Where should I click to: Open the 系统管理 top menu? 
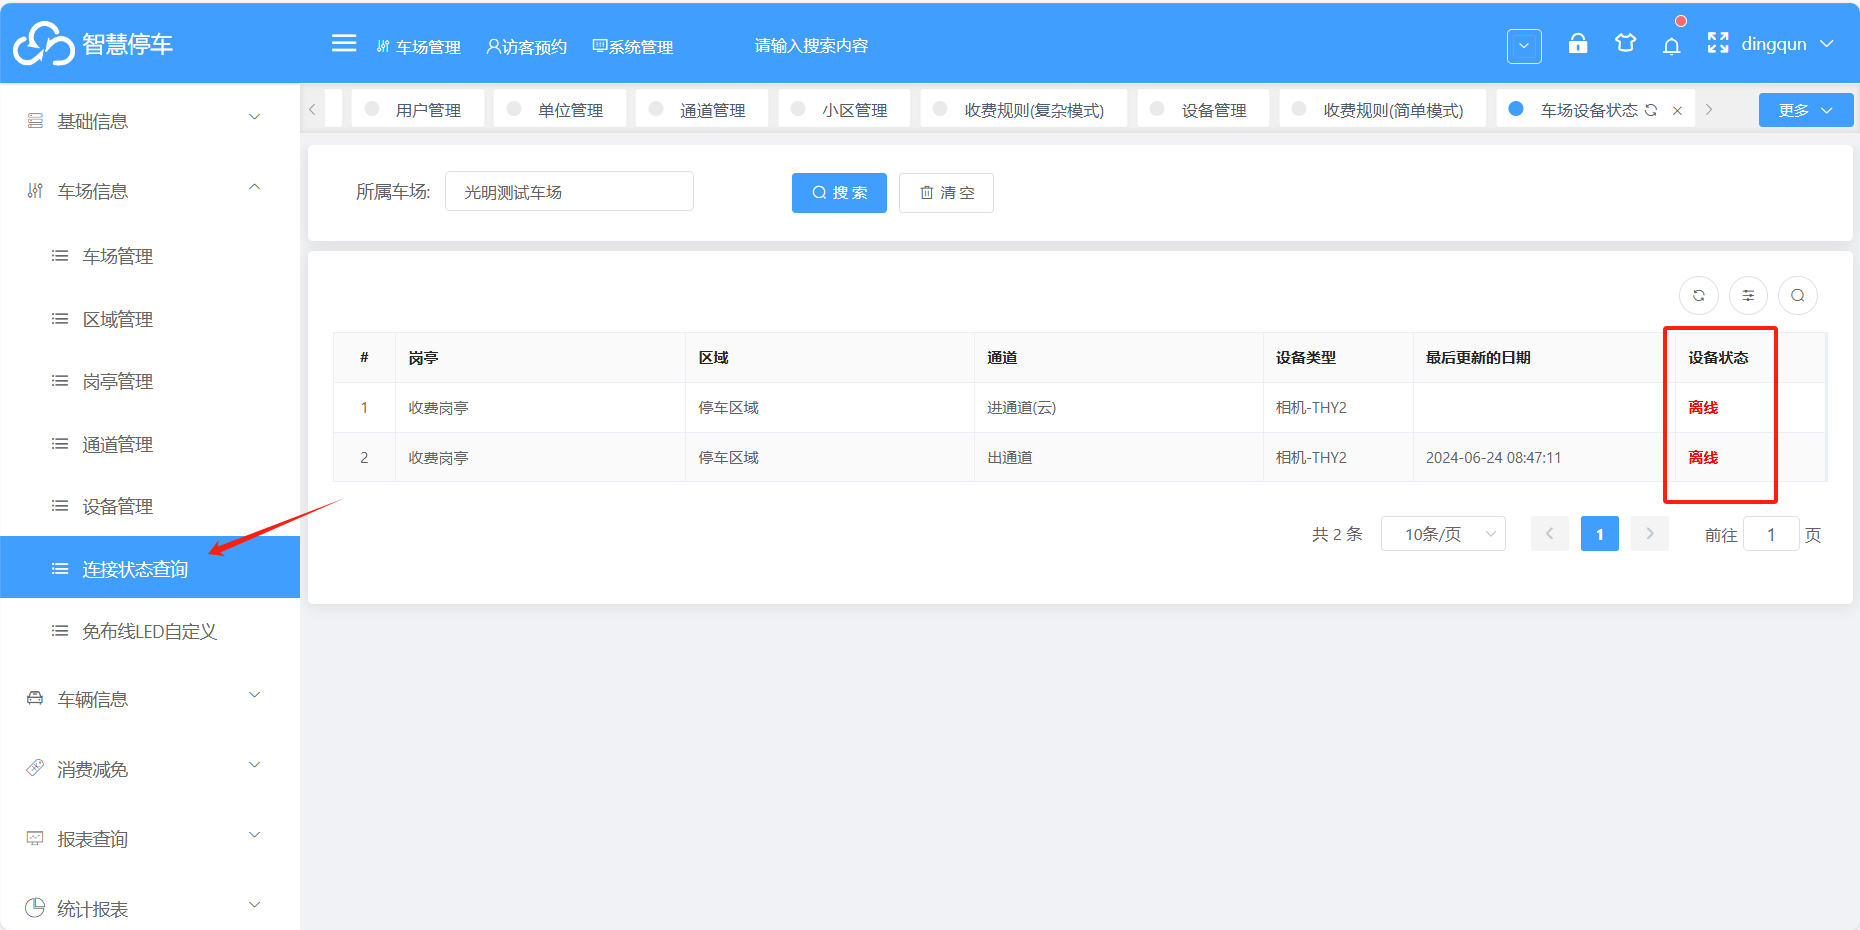coord(633,46)
